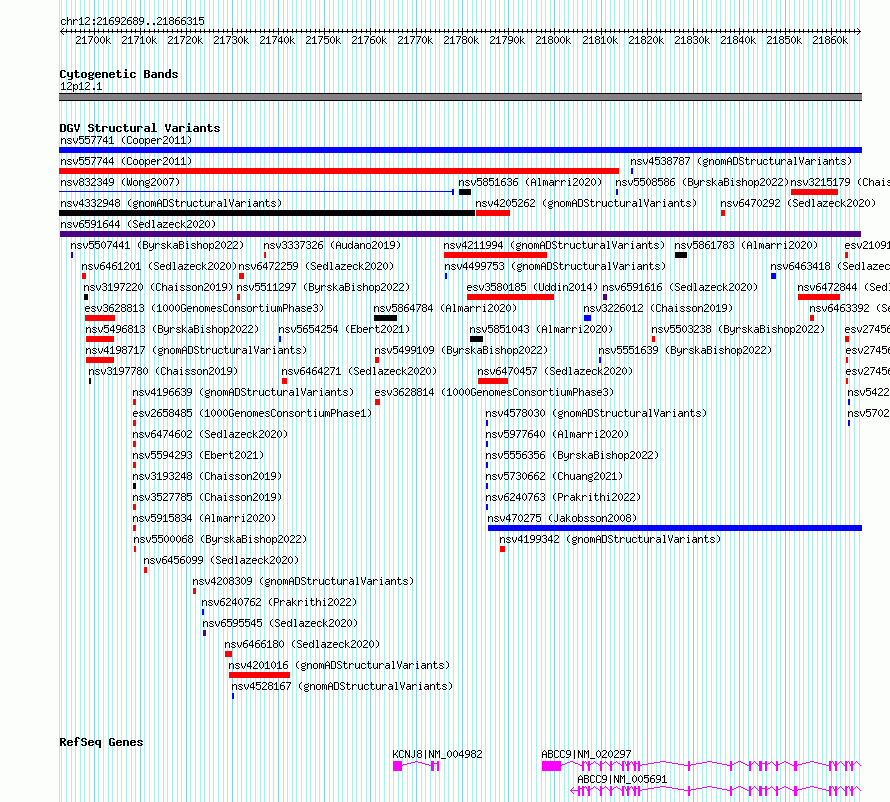Click esv3628814 1000Genomes Phase3 label
Viewport: 890px width, 802px height.
coord(494,392)
